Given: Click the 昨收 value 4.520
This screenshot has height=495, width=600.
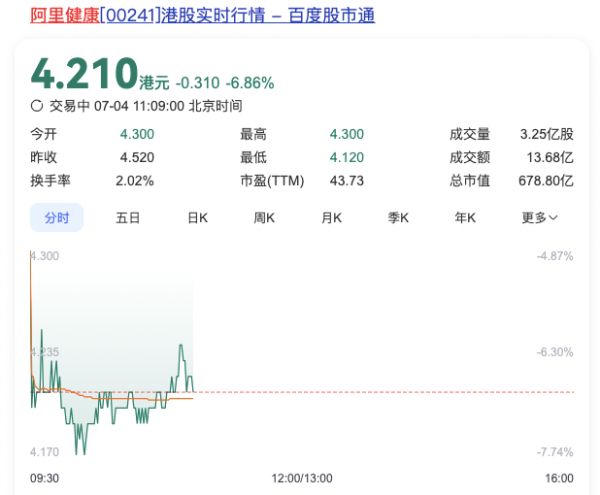Looking at the screenshot, I should point(137,157).
